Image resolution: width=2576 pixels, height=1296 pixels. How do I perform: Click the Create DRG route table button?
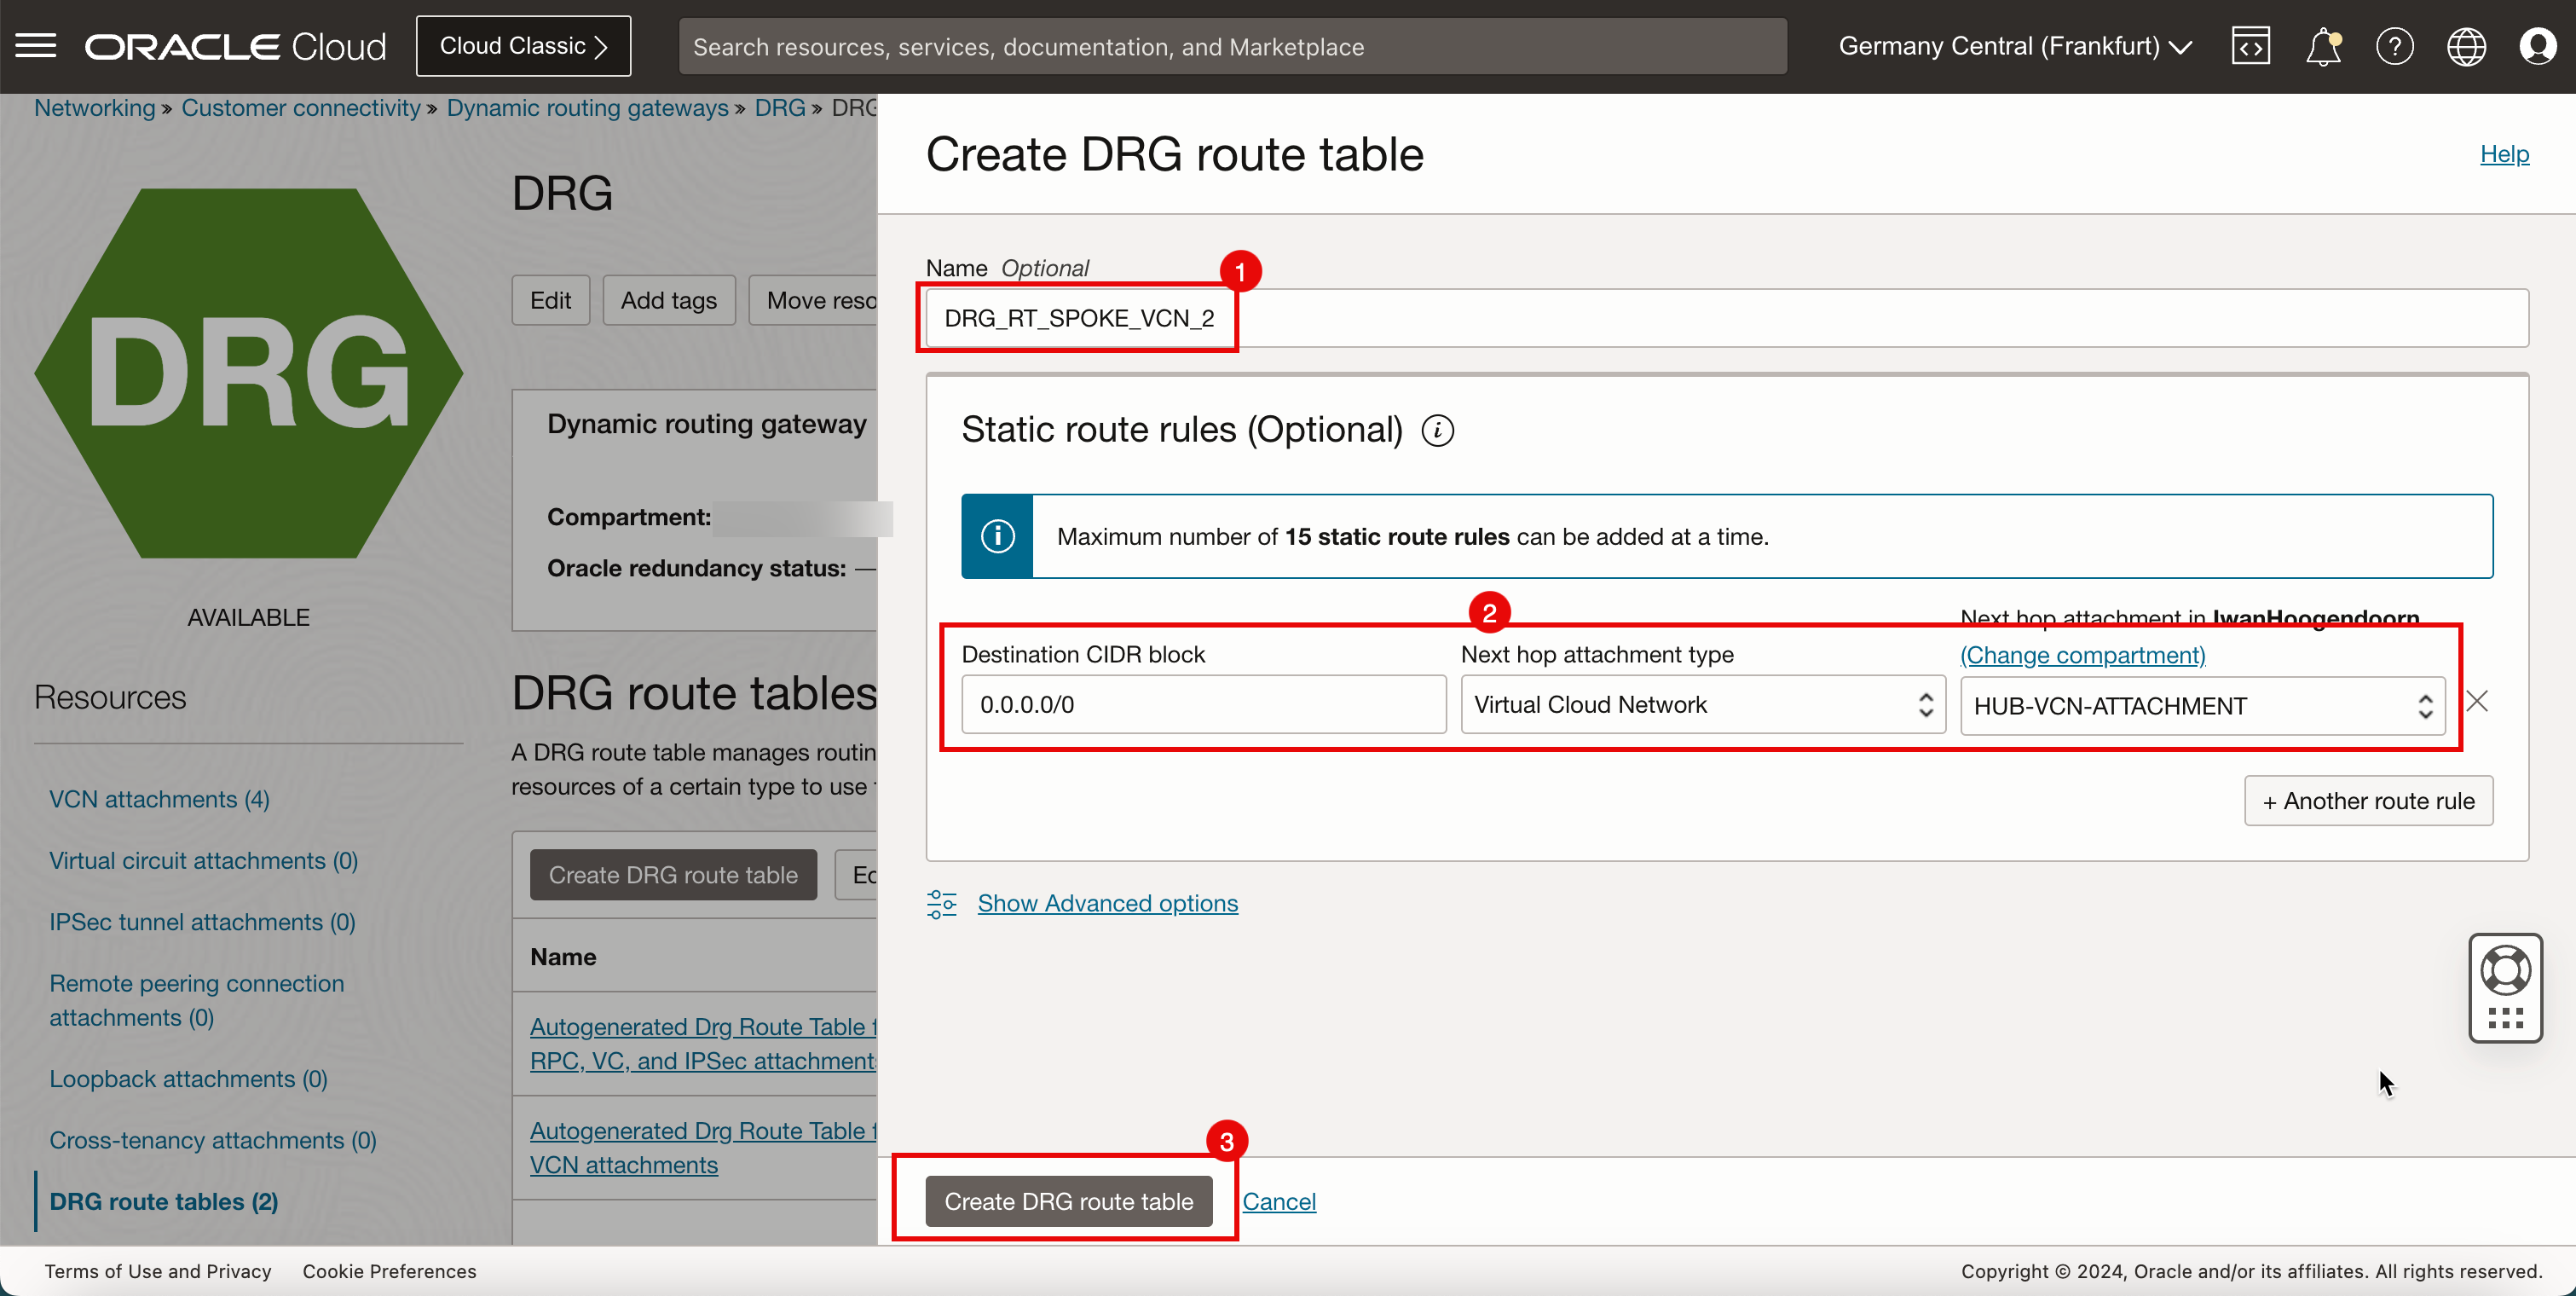coord(1069,1201)
